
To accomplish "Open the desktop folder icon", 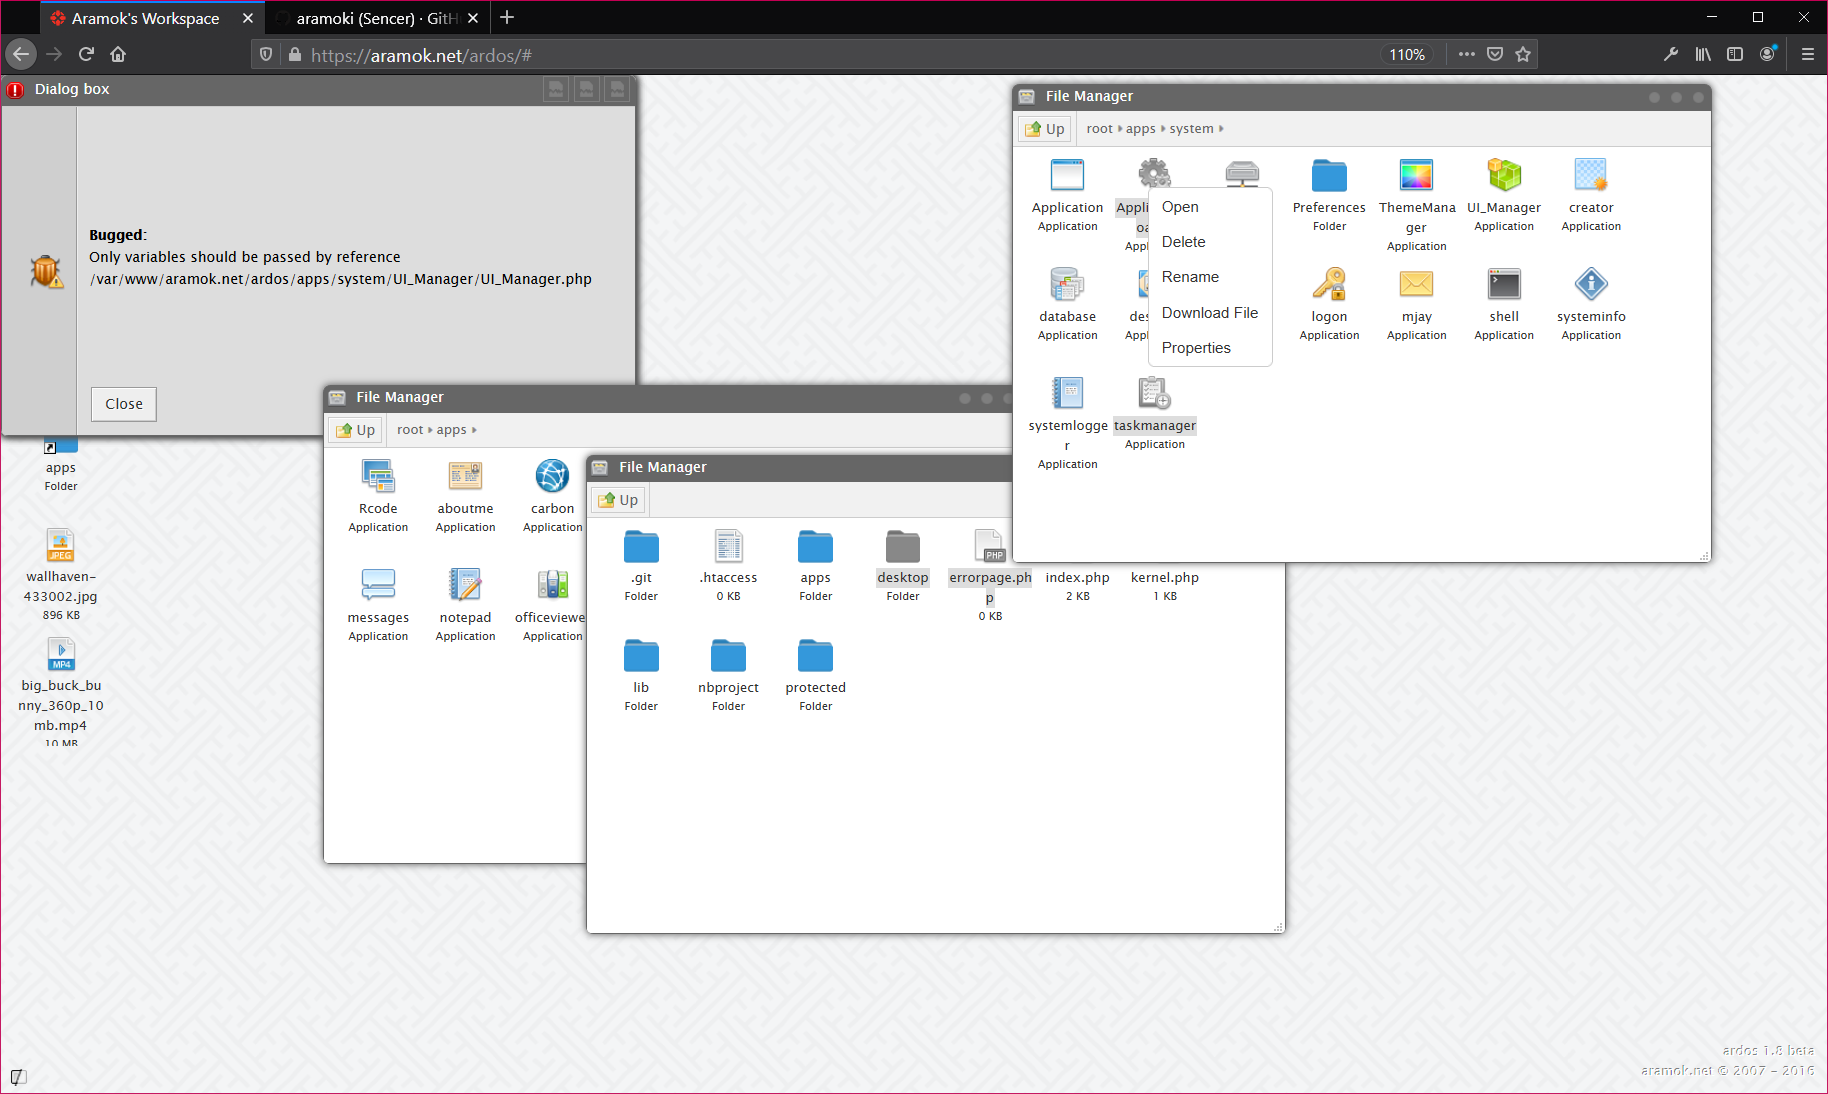I will click(902, 547).
